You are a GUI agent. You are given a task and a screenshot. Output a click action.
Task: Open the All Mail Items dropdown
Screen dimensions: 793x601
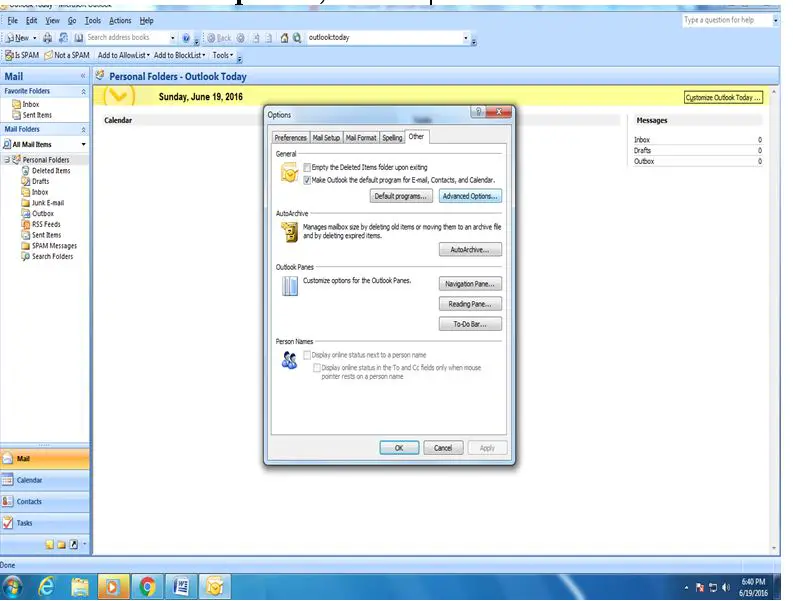point(83,145)
